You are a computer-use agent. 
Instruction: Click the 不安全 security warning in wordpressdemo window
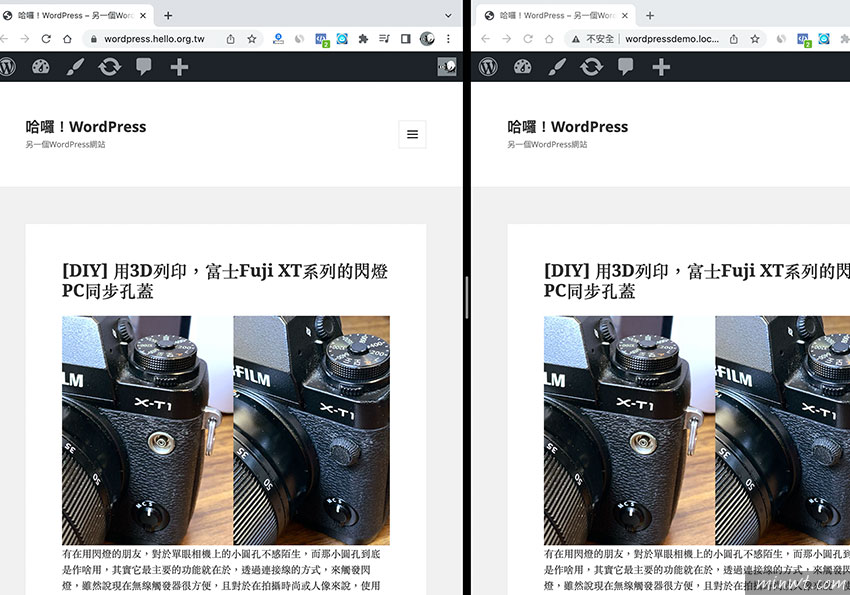pyautogui.click(x=593, y=39)
